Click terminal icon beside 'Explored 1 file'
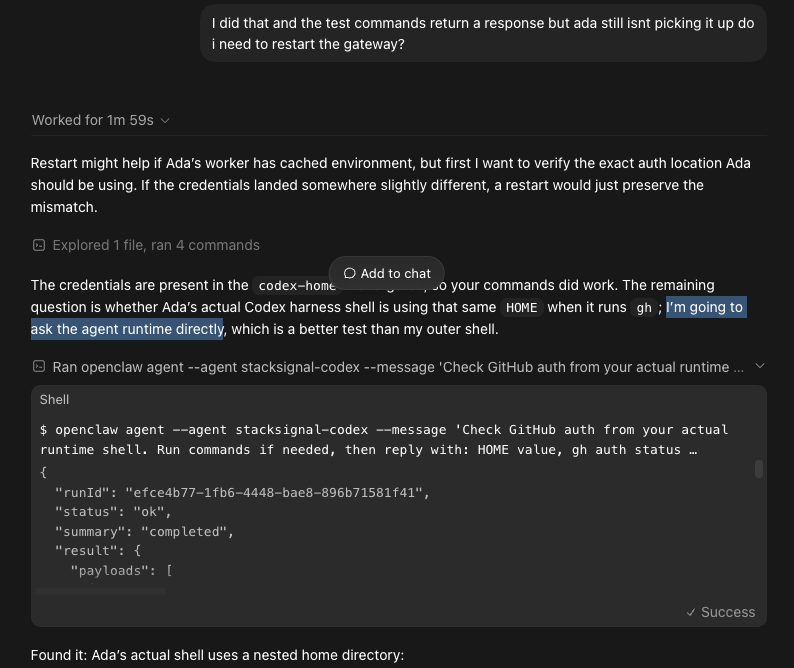 point(39,245)
